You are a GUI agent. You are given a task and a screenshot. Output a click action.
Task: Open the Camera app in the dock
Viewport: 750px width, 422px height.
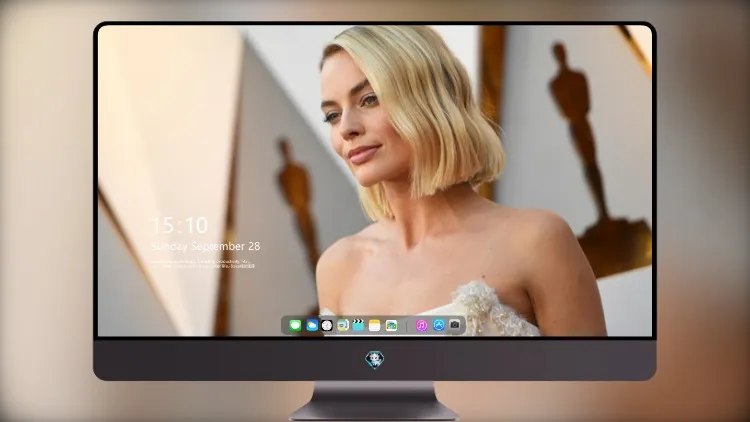[x=455, y=325]
